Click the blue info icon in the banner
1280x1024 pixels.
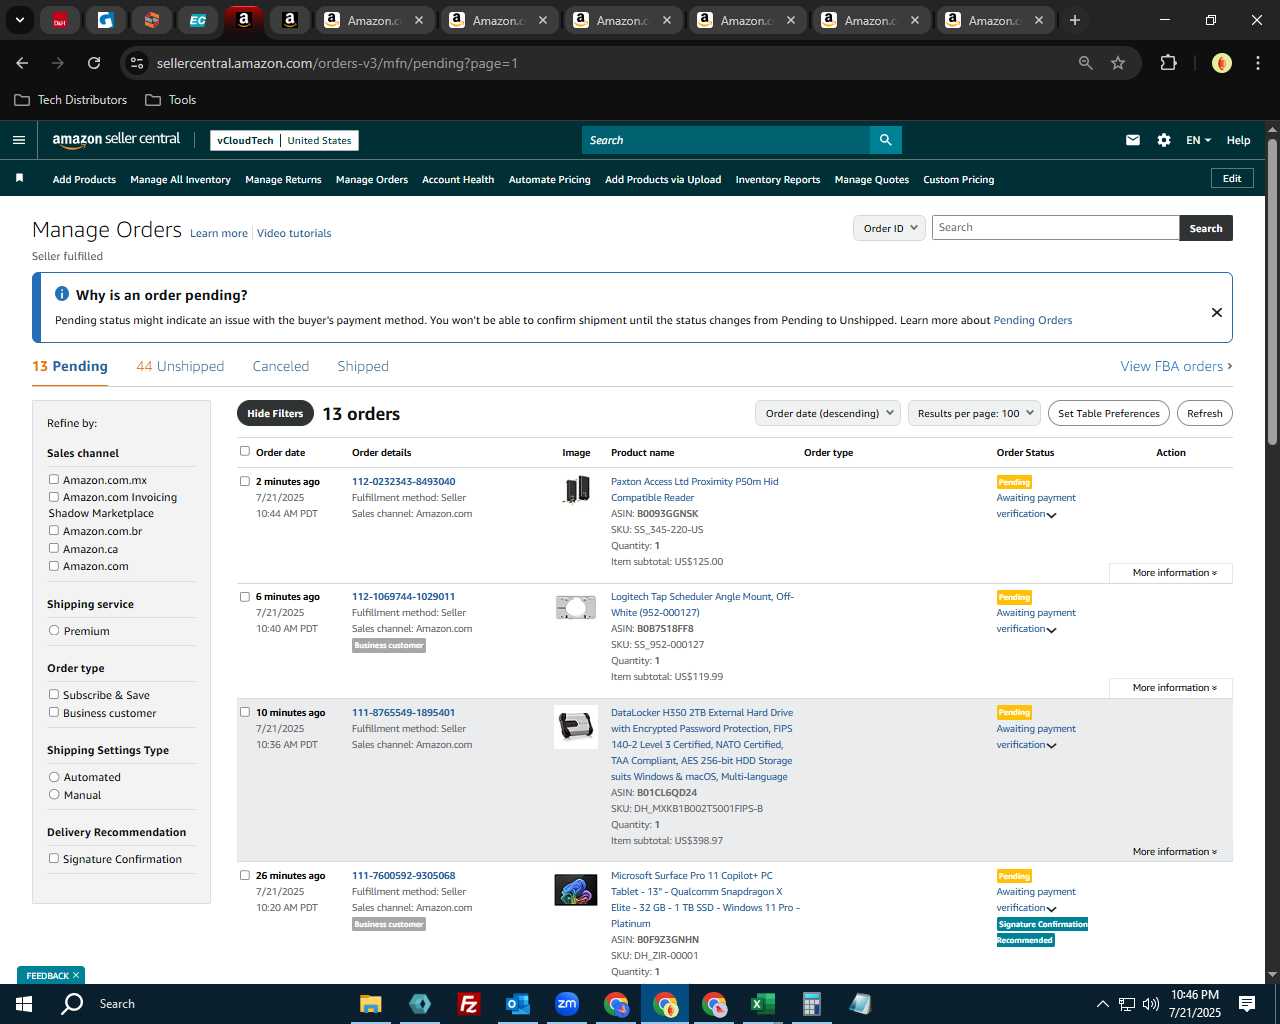62,294
